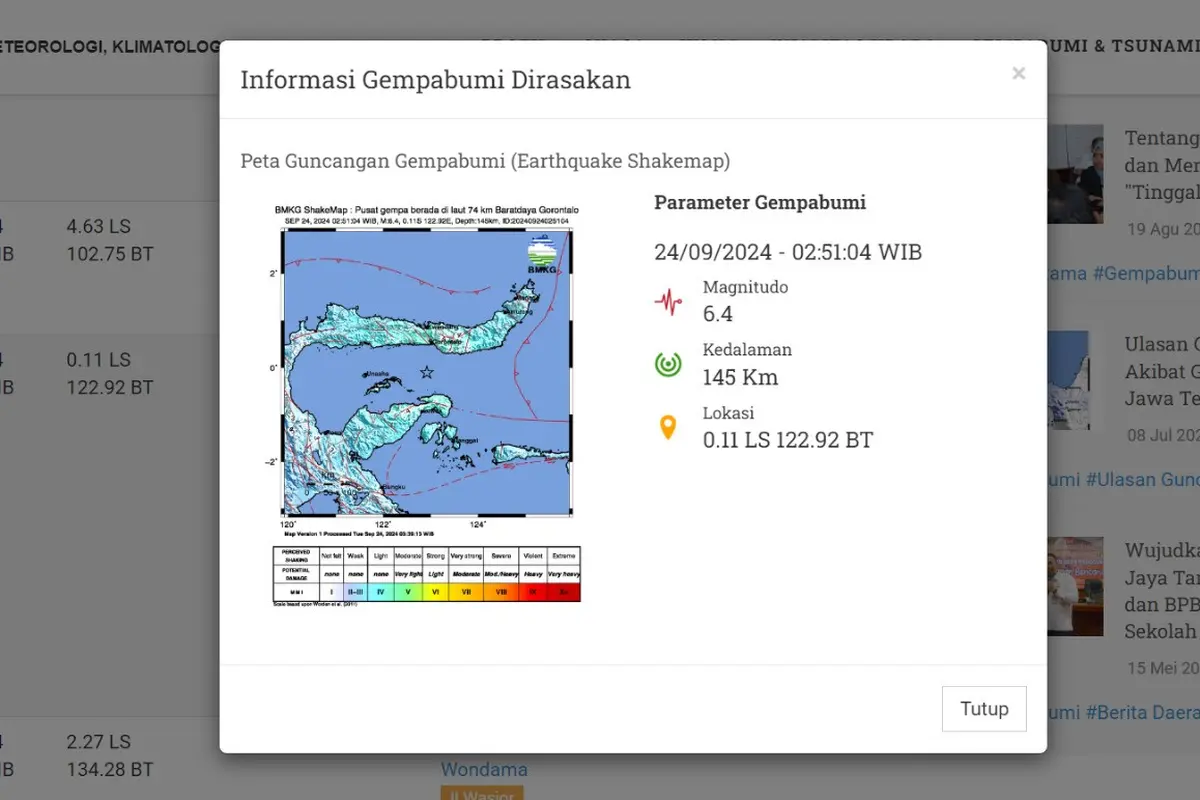Click the epicenter star on the shakemap

point(427,372)
